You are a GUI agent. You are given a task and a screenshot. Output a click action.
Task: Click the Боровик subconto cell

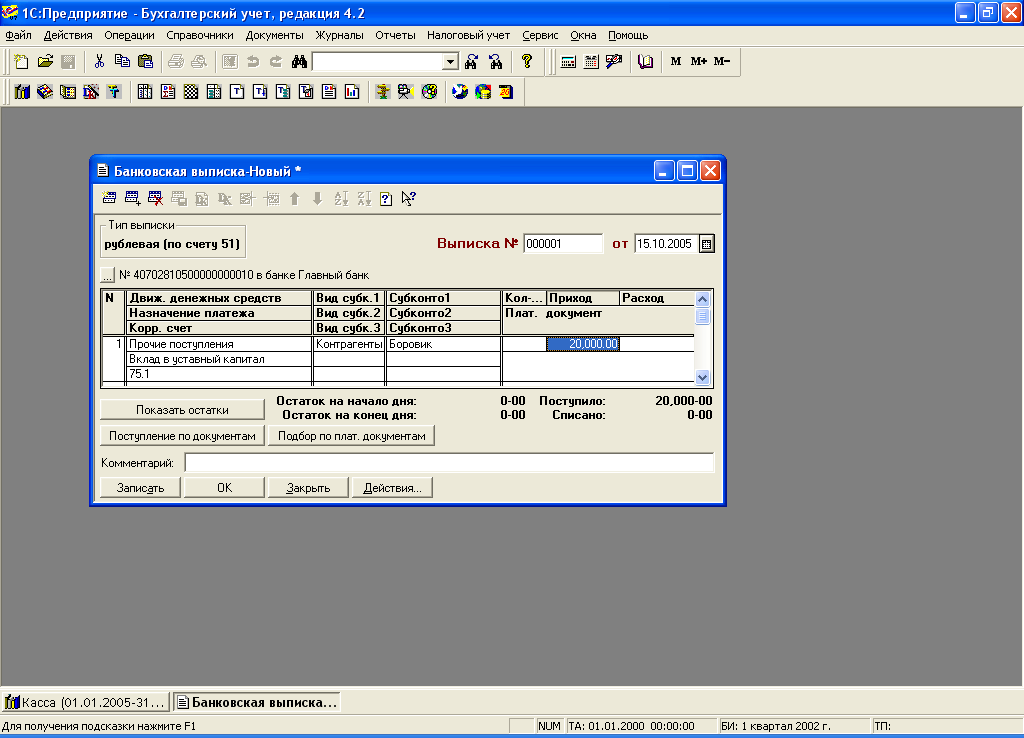tap(443, 344)
